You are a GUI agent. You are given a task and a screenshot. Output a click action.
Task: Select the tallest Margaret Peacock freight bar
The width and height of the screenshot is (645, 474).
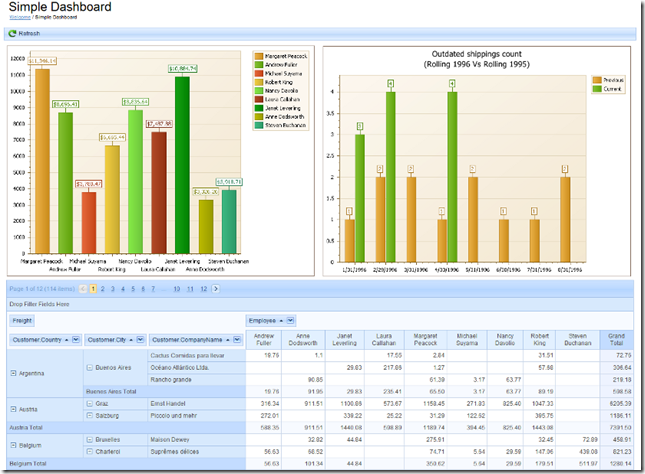(42, 161)
